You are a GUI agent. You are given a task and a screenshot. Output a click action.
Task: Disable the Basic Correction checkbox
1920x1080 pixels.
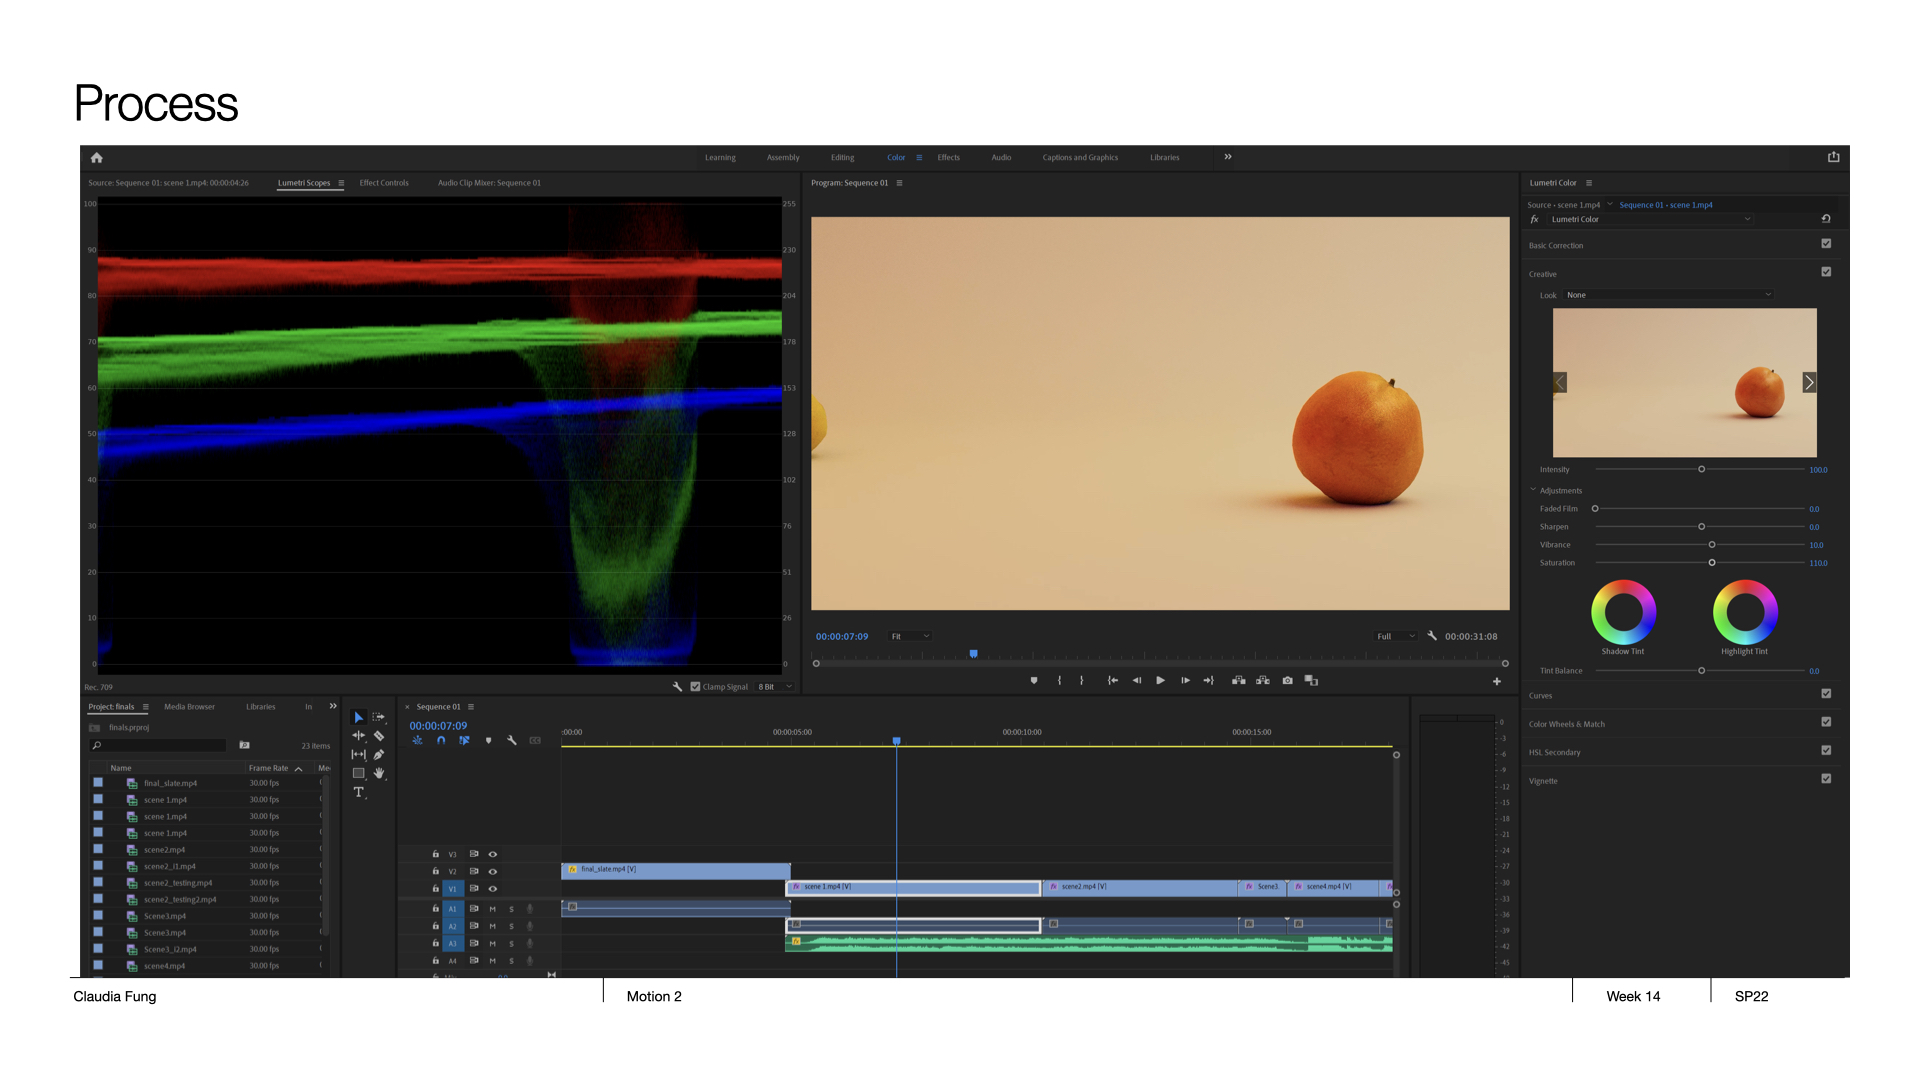(1826, 244)
